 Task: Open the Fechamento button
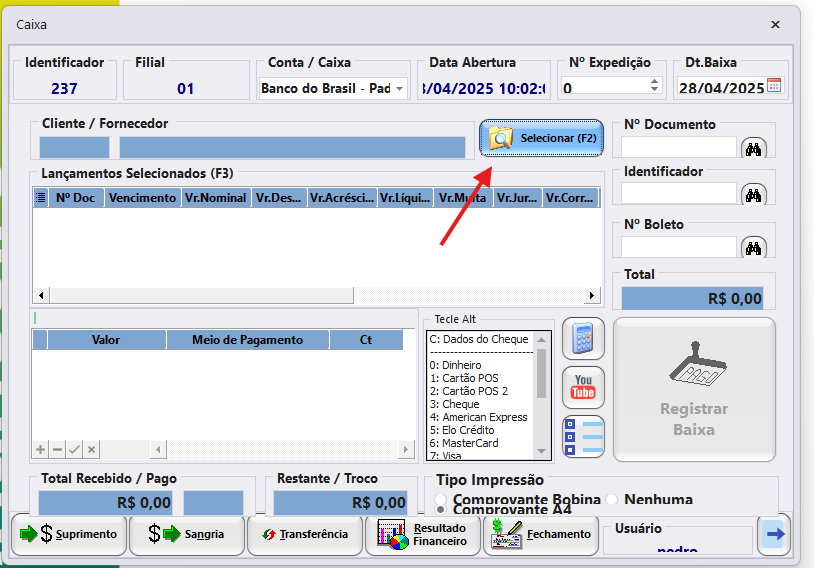541,534
